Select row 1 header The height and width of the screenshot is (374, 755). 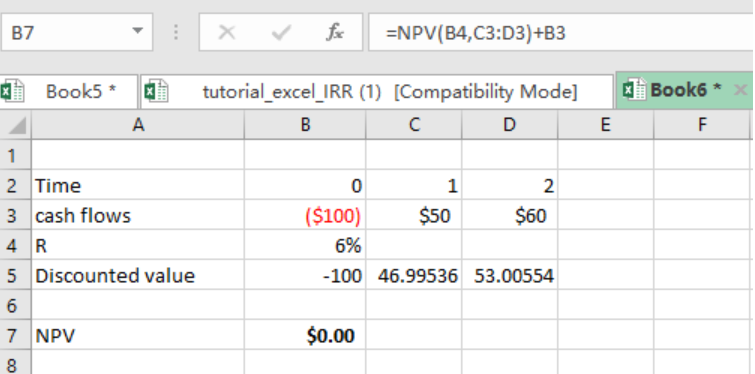click(x=15, y=155)
